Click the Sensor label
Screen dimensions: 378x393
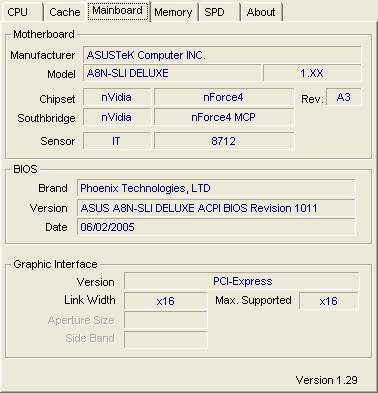pos(58,141)
